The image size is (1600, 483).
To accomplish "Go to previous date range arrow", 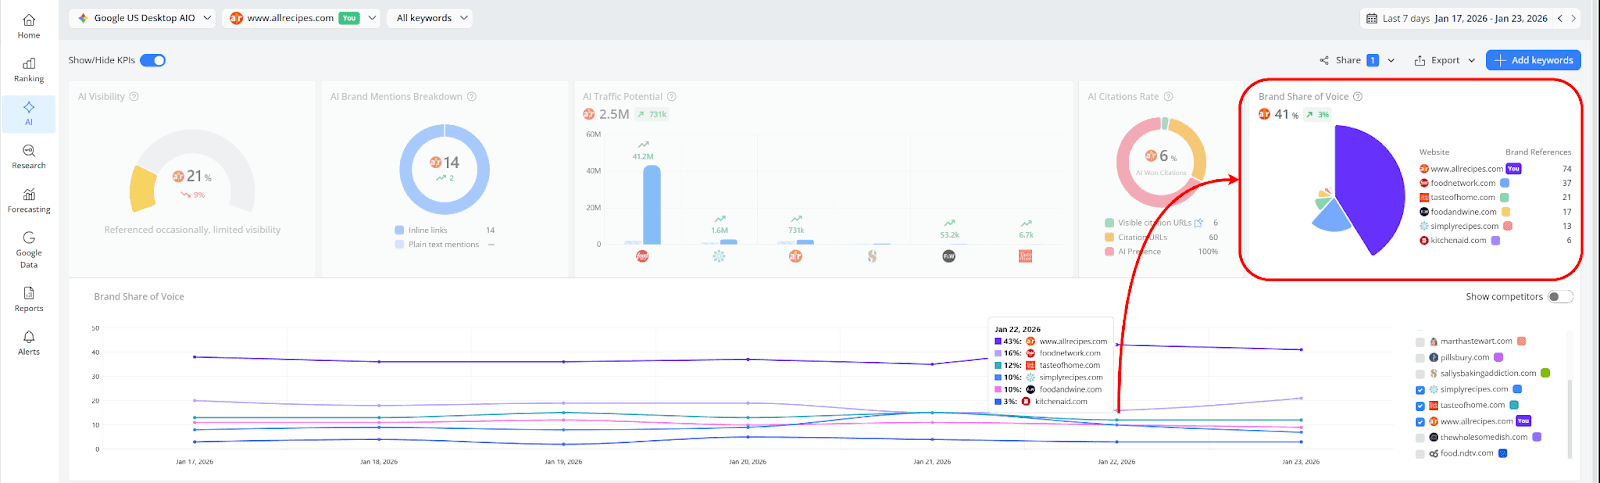I will 1559,18.
